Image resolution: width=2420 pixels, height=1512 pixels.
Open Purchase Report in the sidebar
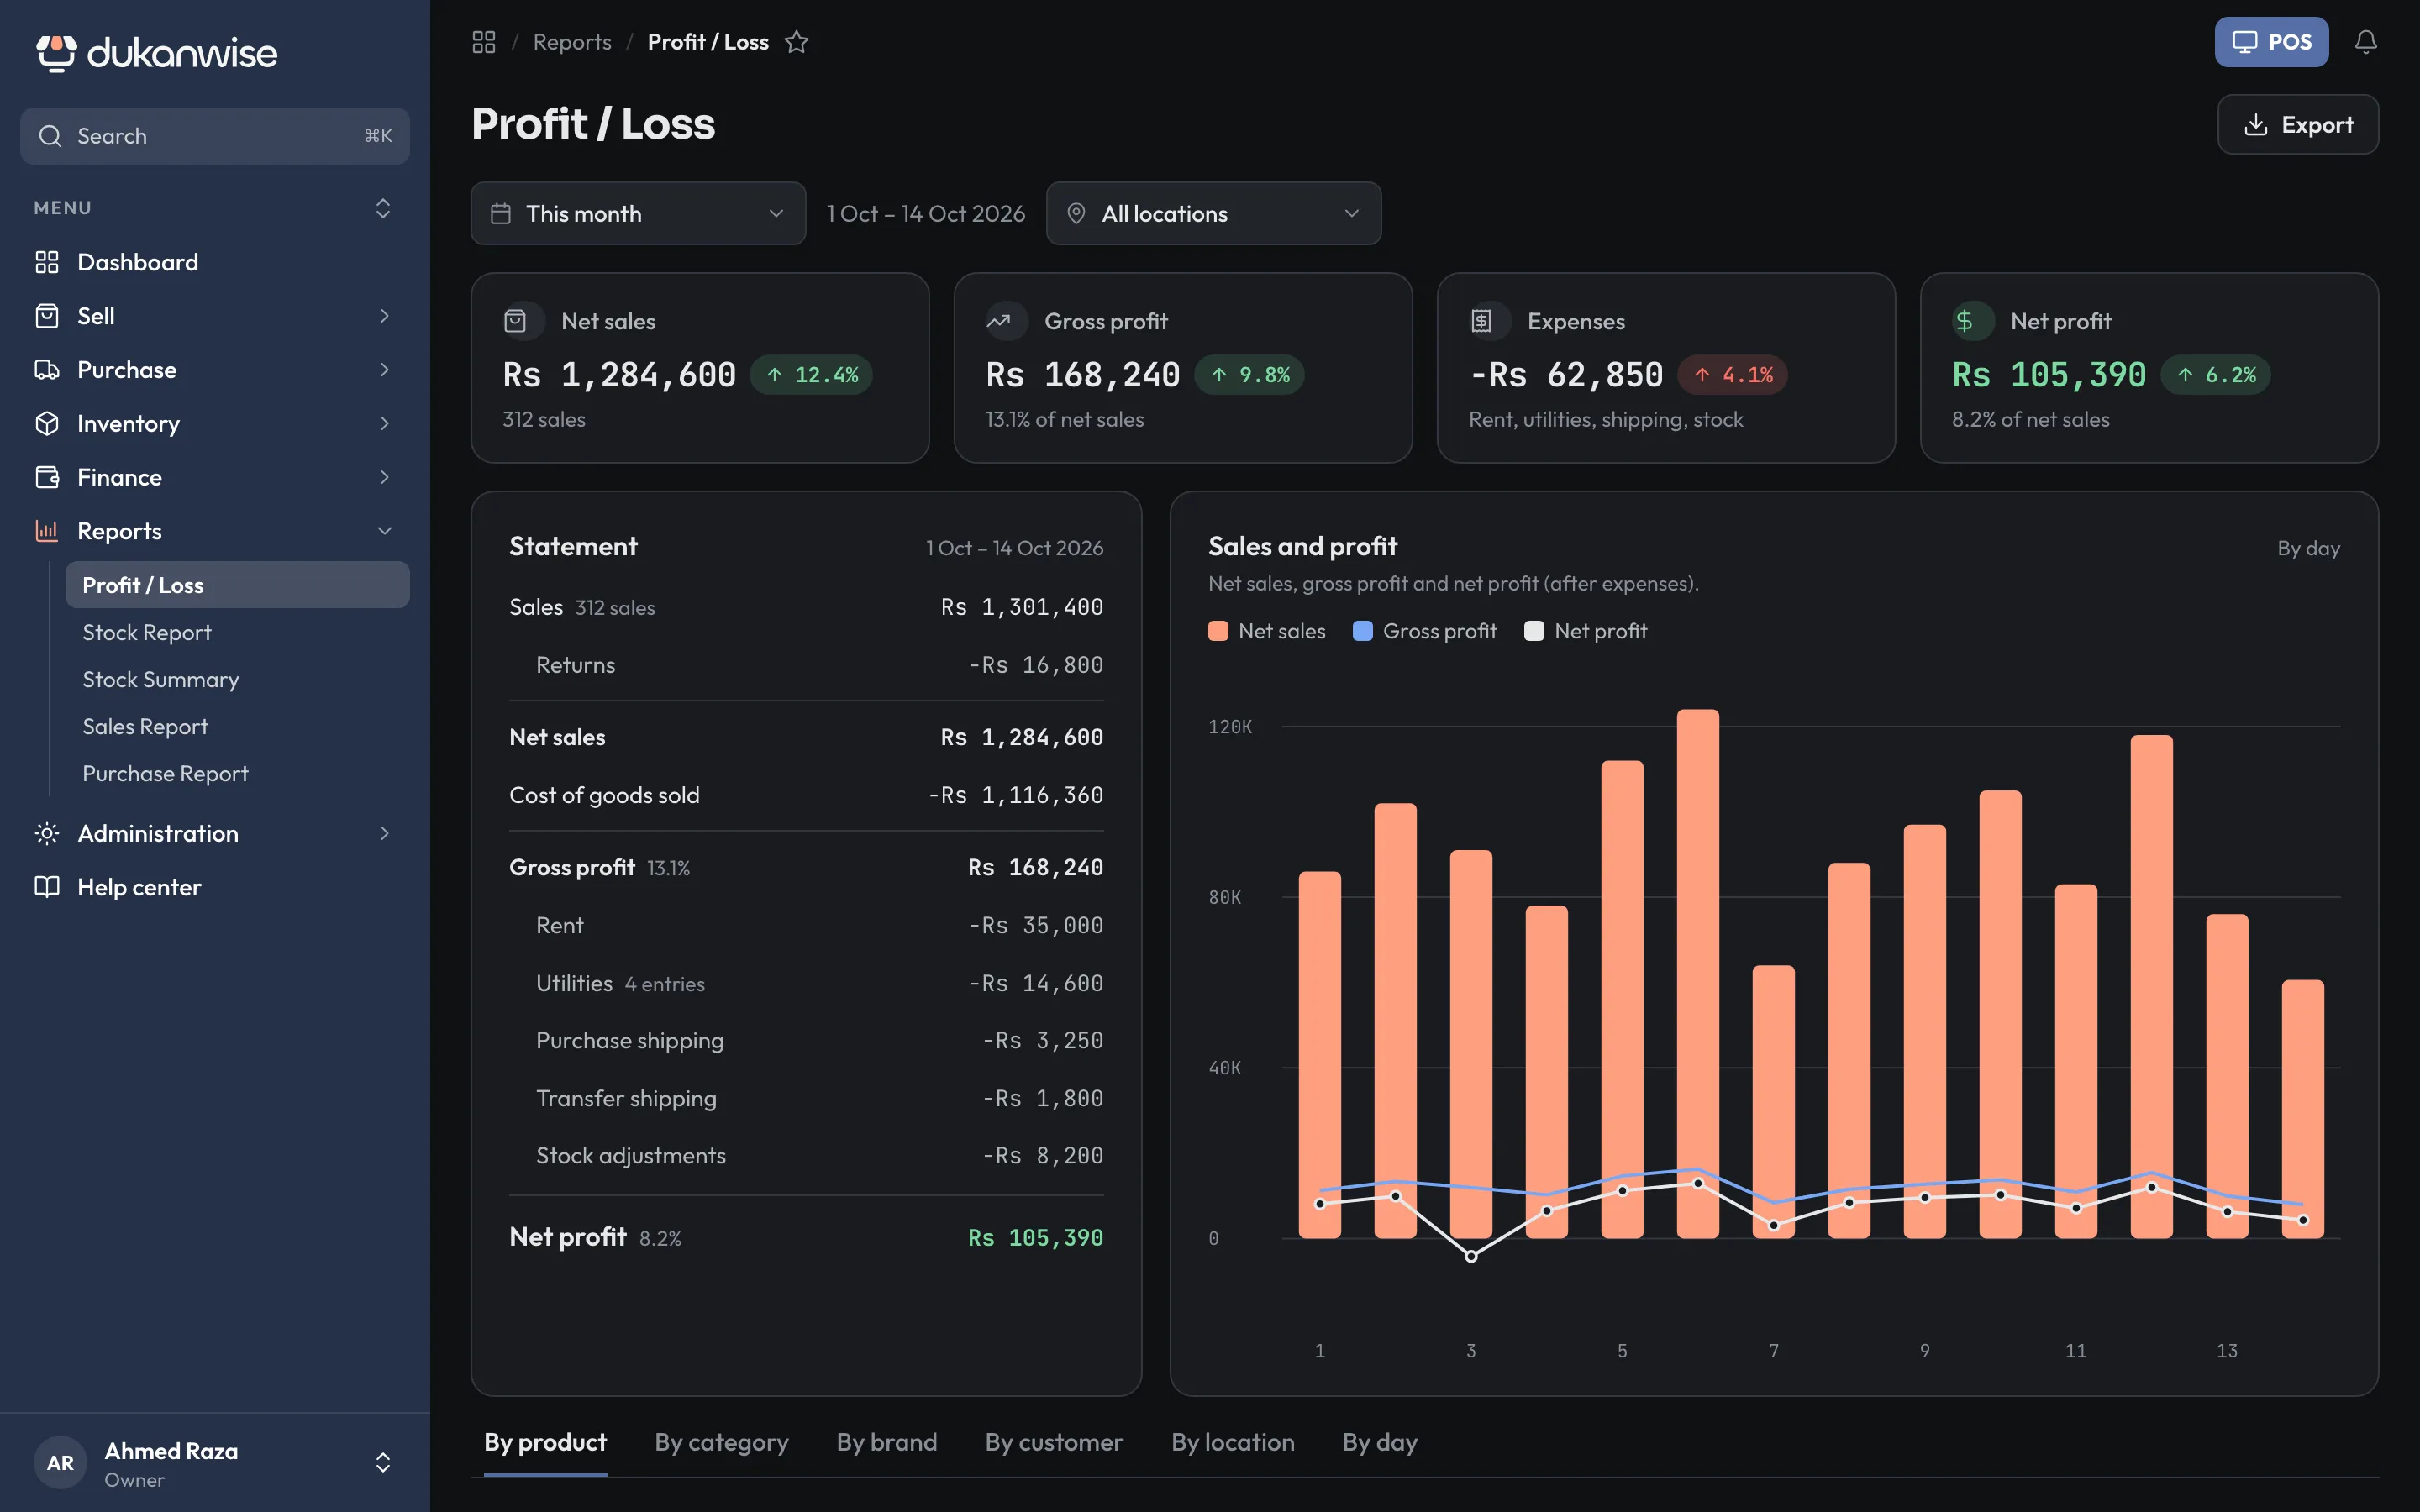(237, 773)
